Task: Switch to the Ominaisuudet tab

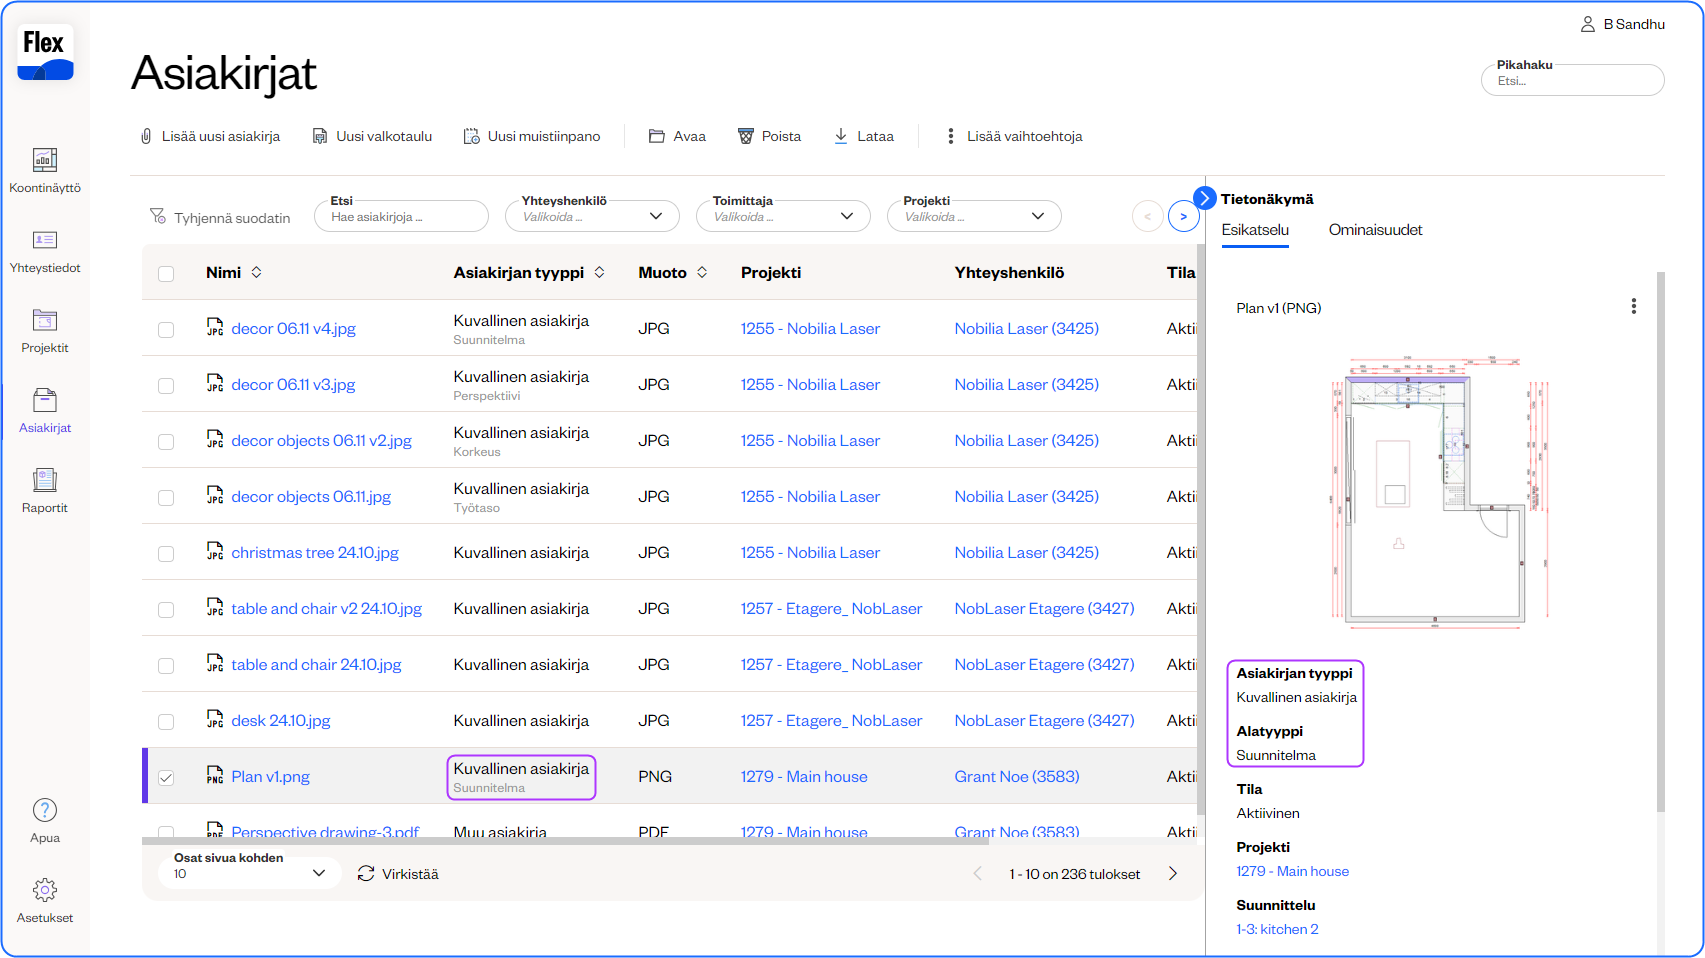Action: point(1375,230)
